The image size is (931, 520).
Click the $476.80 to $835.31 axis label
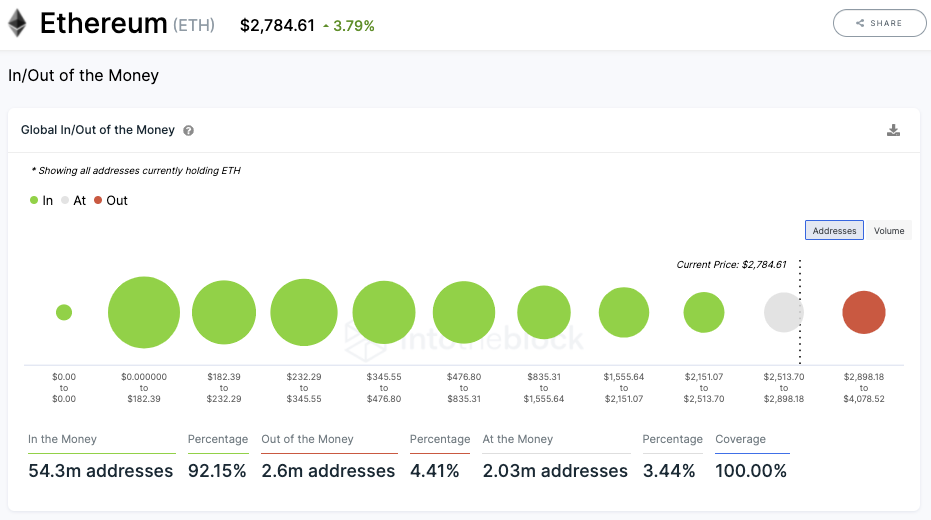(x=464, y=388)
